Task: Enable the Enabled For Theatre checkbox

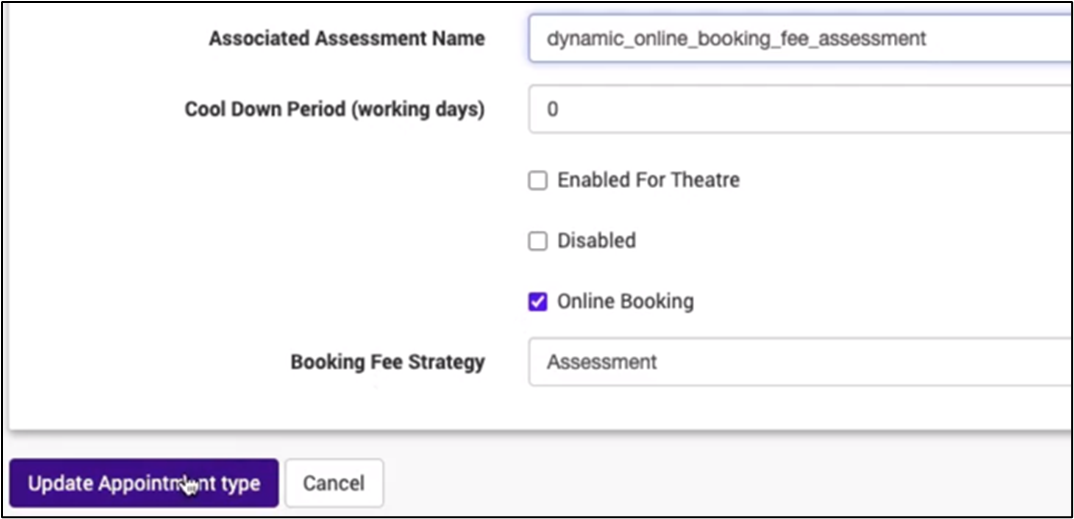Action: [538, 181]
